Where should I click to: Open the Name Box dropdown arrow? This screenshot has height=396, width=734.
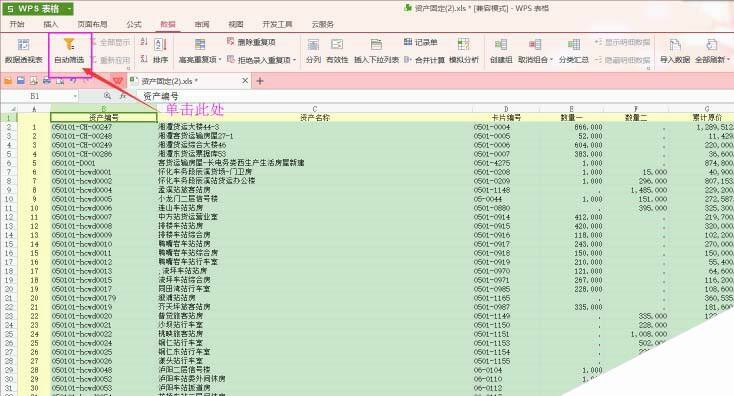pos(75,96)
